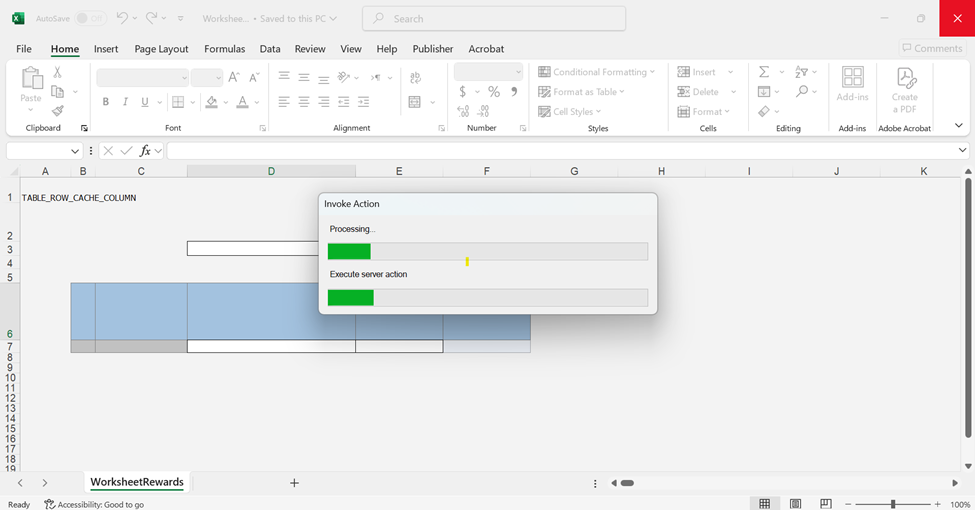Expand the Conditional Formatting dropdown

point(596,72)
